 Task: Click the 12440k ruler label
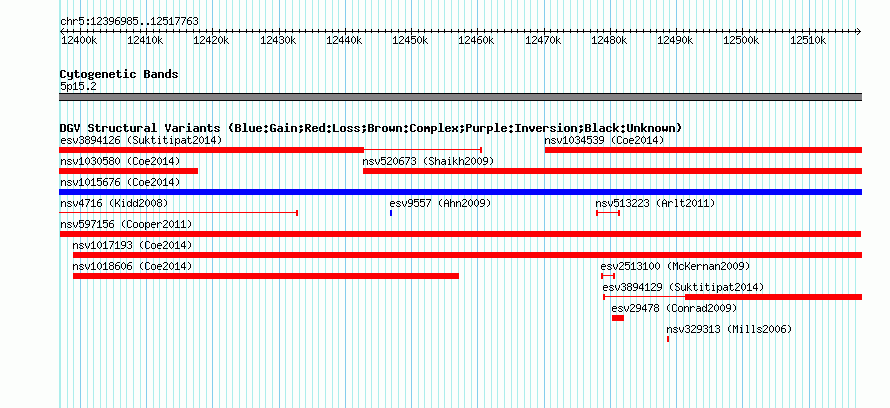pos(345,40)
